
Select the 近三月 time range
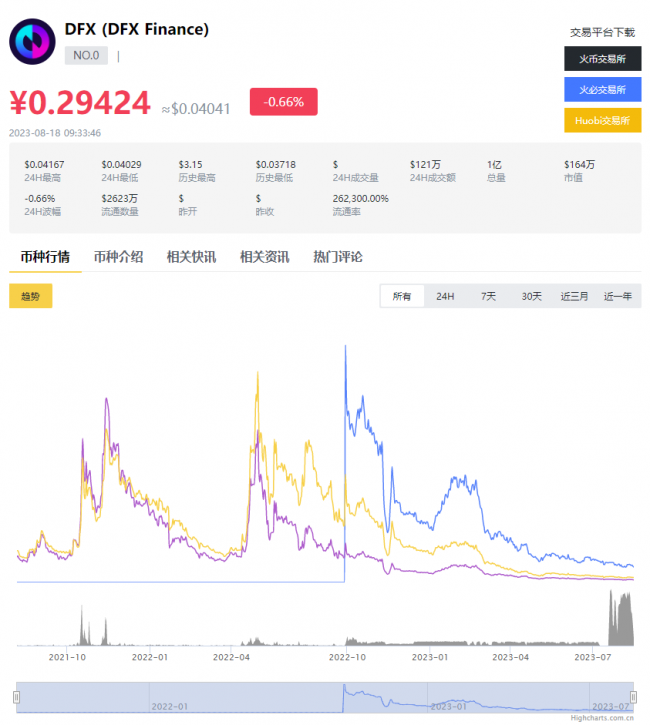pyautogui.click(x=574, y=296)
